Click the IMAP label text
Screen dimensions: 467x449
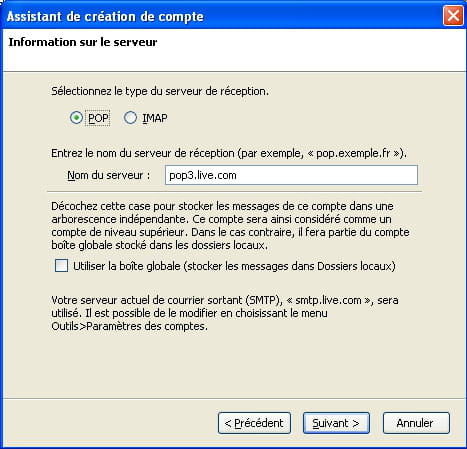point(155,118)
